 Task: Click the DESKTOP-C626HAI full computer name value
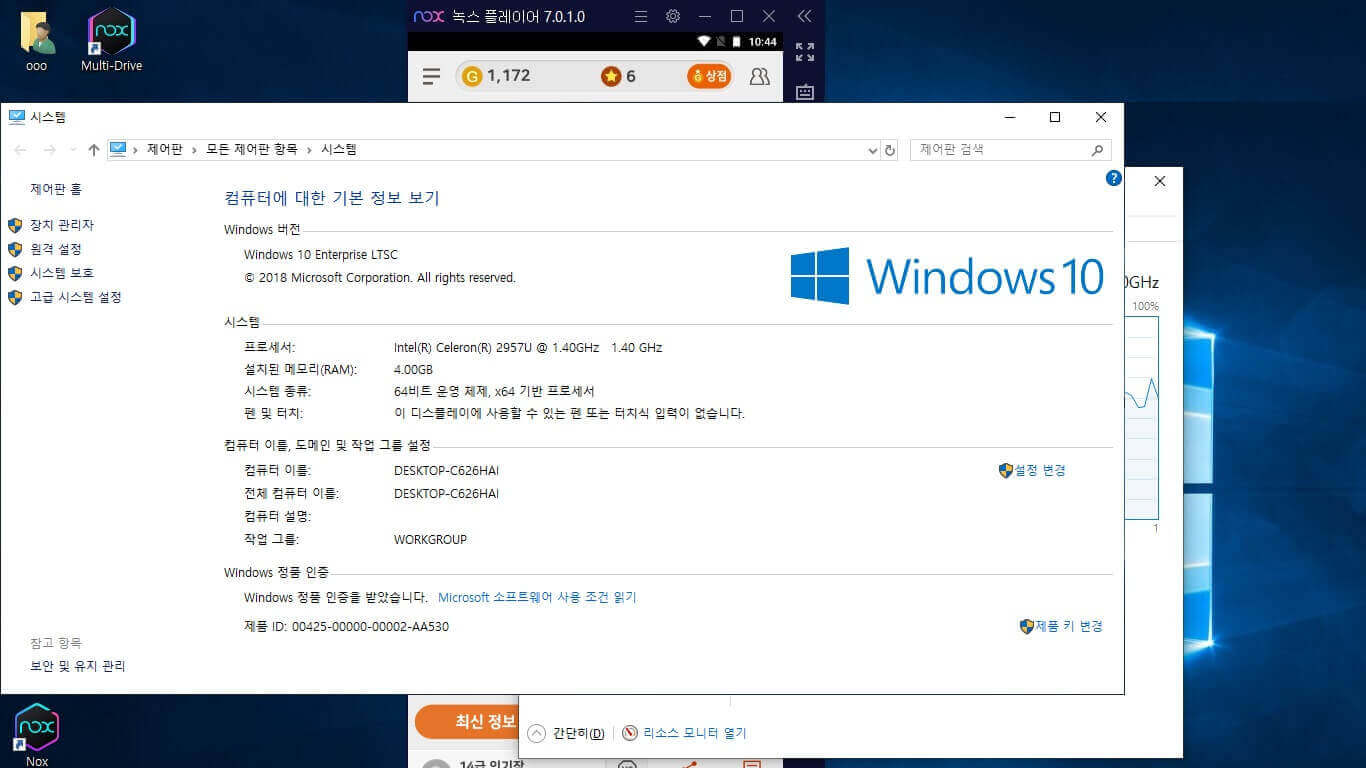tap(446, 493)
